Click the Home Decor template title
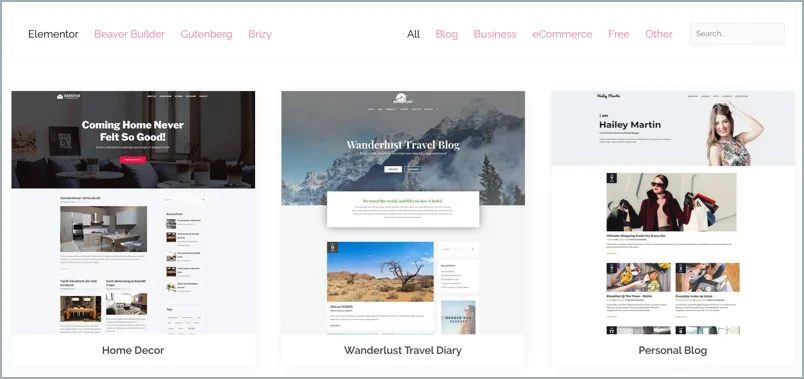 click(133, 350)
